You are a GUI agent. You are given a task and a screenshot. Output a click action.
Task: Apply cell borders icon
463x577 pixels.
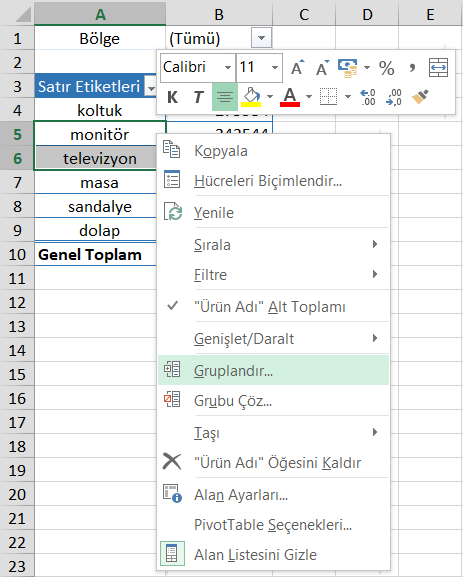click(x=328, y=97)
